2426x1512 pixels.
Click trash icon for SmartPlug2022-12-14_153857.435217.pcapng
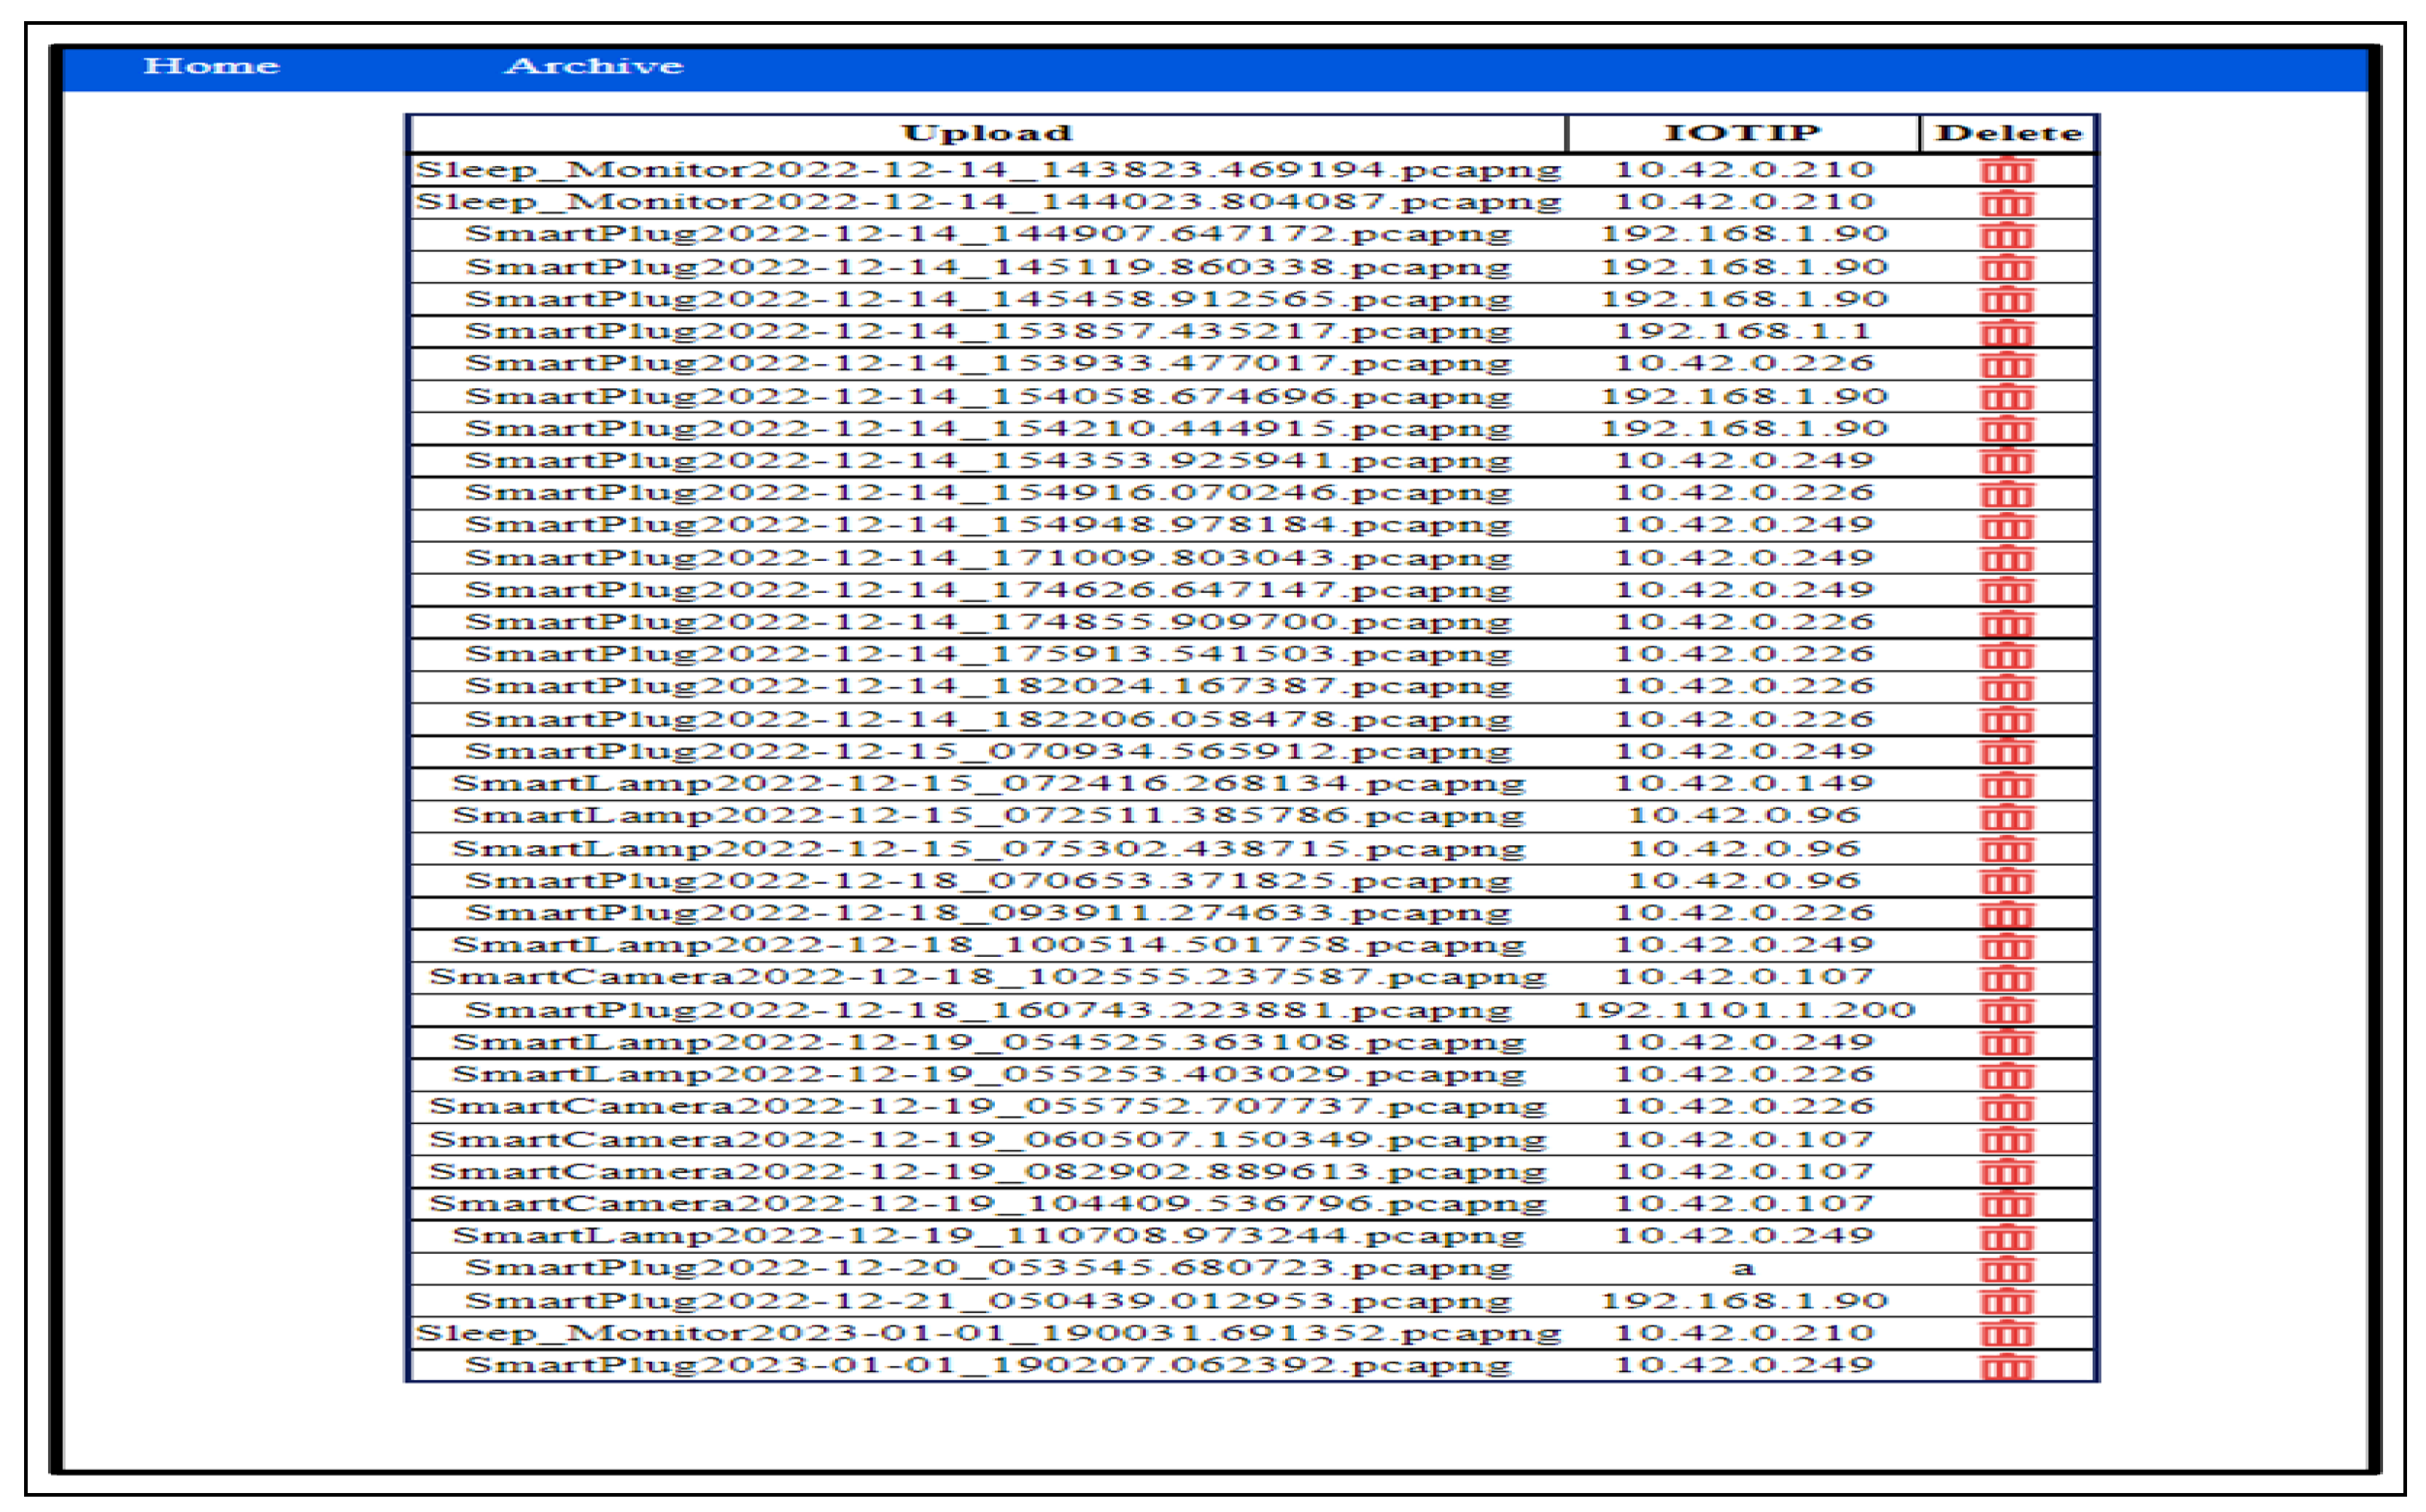2006,333
